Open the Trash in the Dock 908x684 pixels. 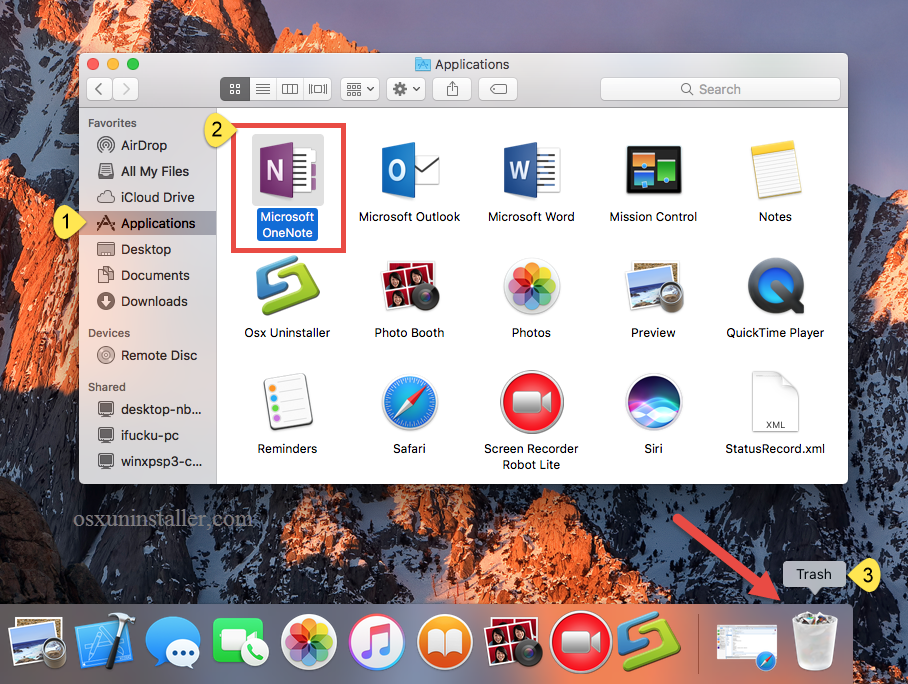(814, 641)
